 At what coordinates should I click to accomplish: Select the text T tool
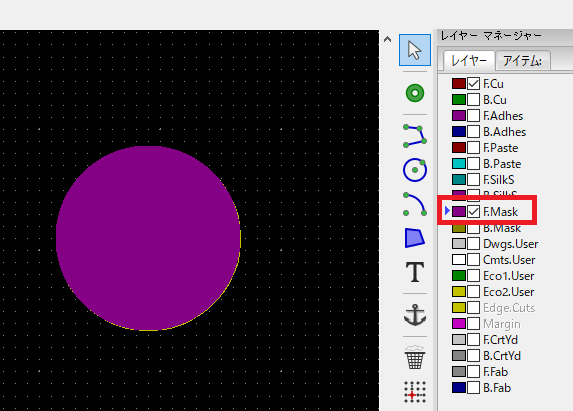coord(415,272)
